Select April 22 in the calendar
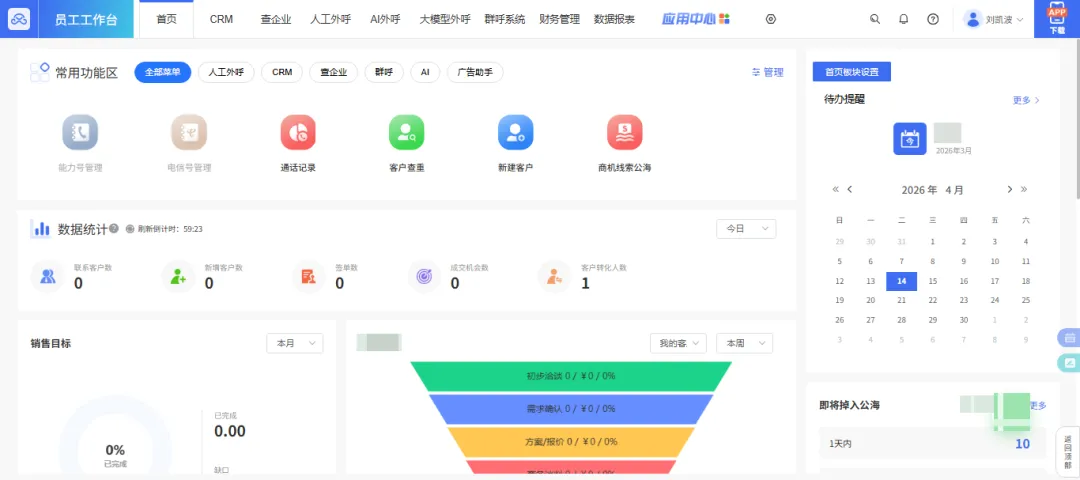Screen dimensions: 1080x480 pyautogui.click(x=933, y=300)
